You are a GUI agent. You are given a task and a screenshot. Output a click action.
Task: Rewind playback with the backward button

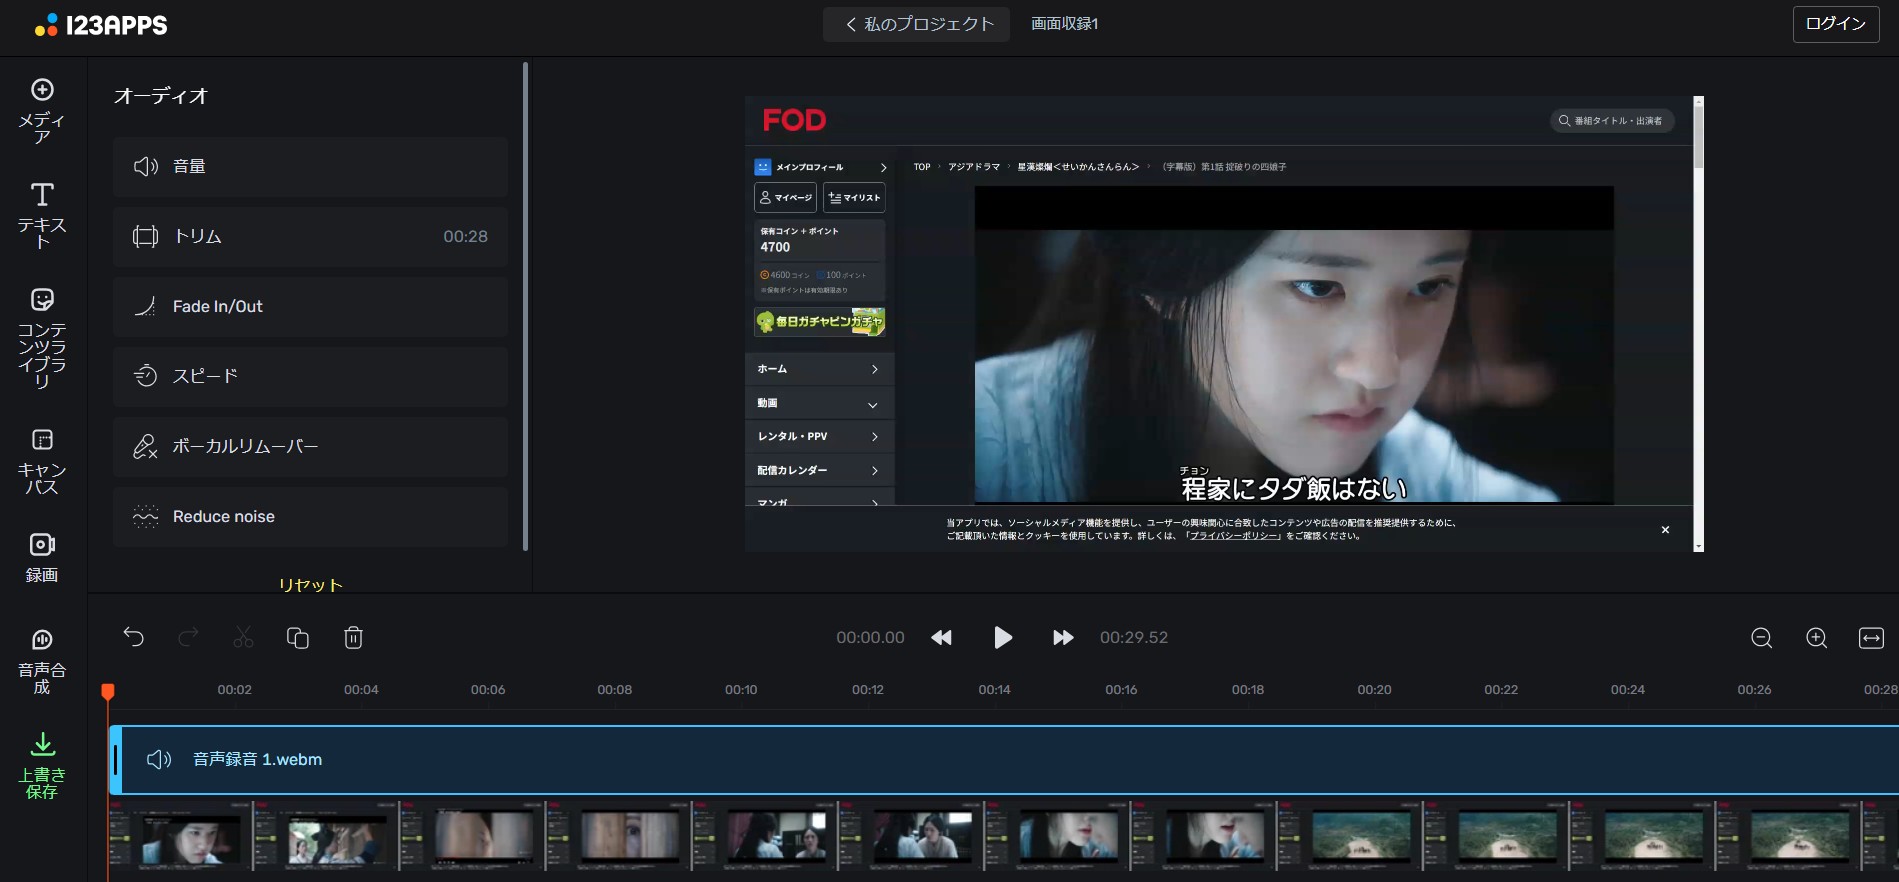click(941, 638)
